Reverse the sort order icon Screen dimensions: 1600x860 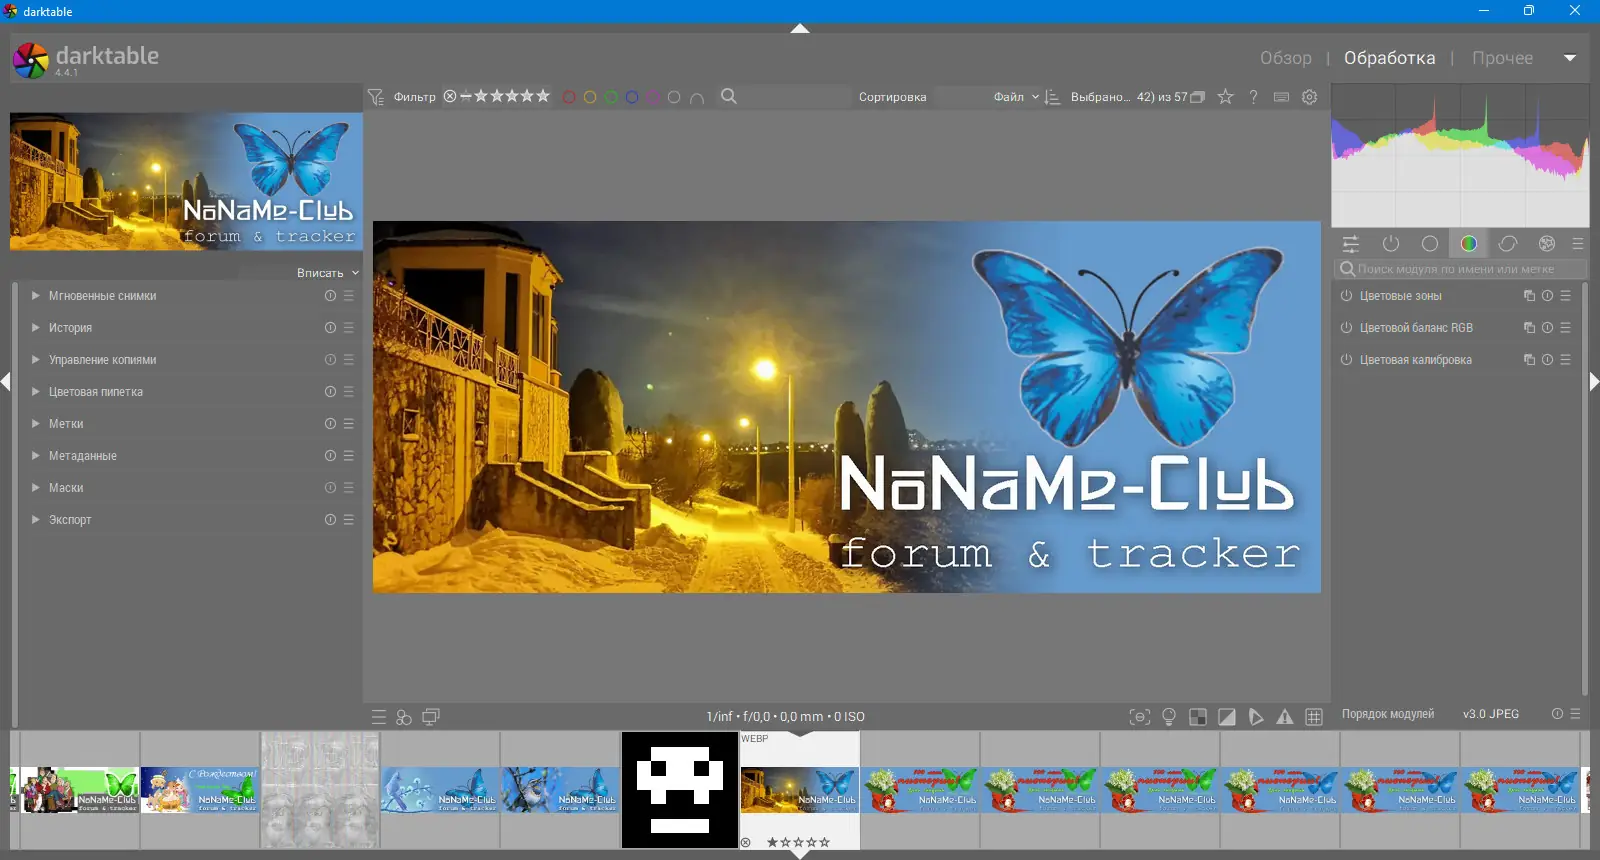(1052, 97)
